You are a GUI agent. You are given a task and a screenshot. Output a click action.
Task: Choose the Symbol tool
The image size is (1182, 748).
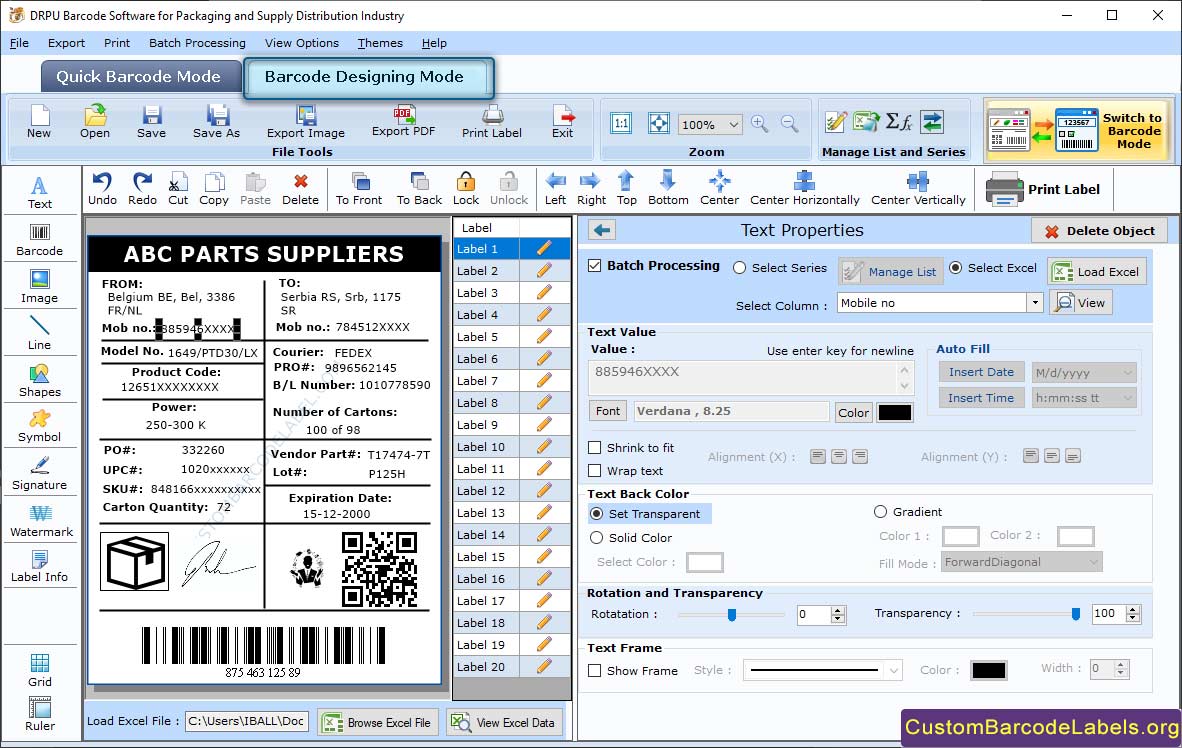[x=39, y=426]
